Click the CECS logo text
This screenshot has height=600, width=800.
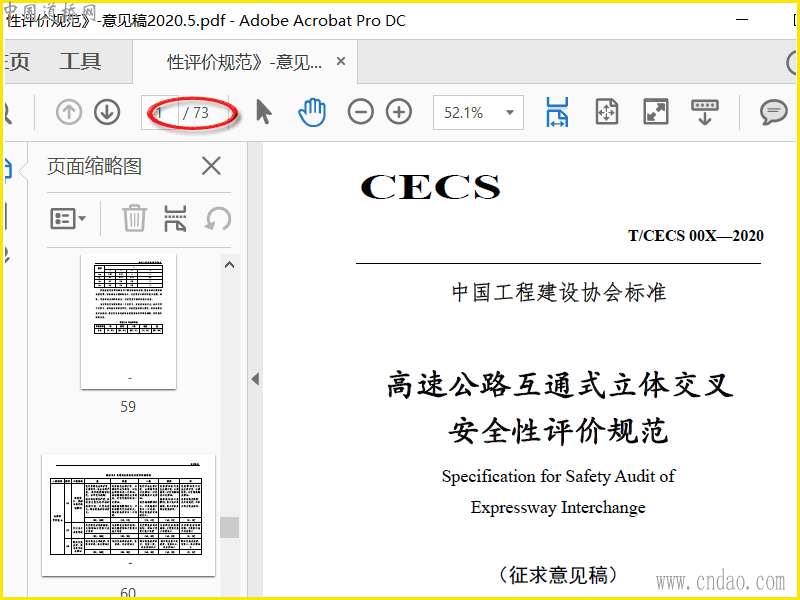pos(431,187)
